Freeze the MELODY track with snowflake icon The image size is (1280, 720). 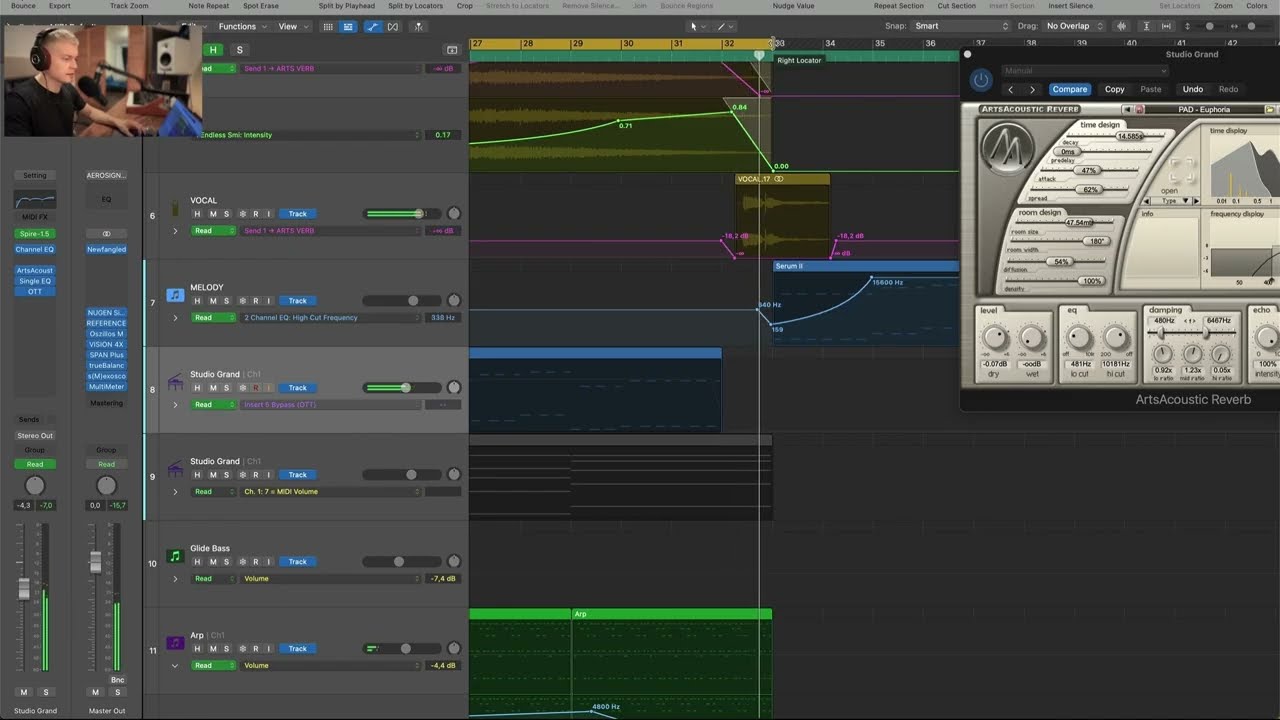coord(241,301)
